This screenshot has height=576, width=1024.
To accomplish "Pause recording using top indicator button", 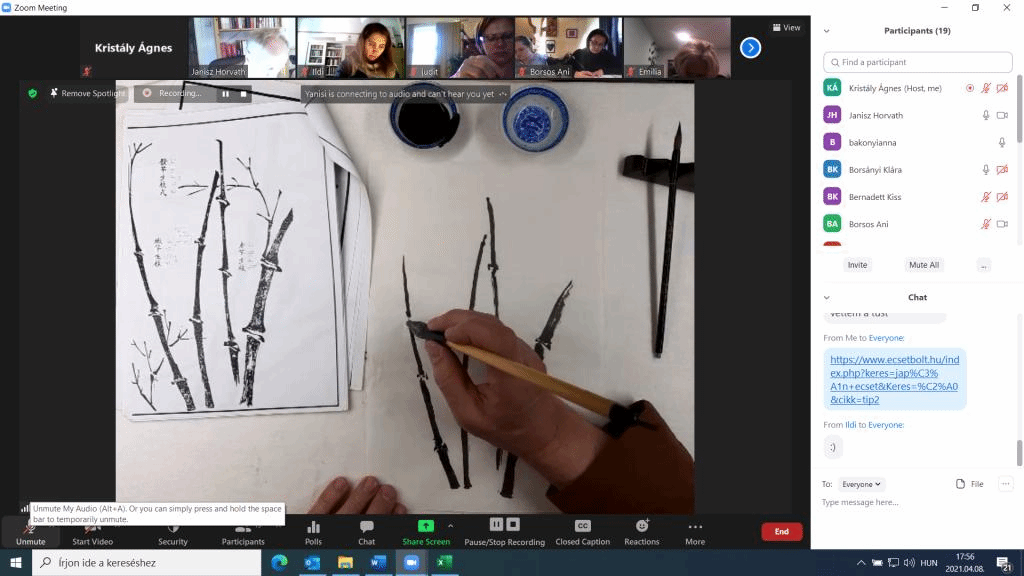I will (225, 94).
